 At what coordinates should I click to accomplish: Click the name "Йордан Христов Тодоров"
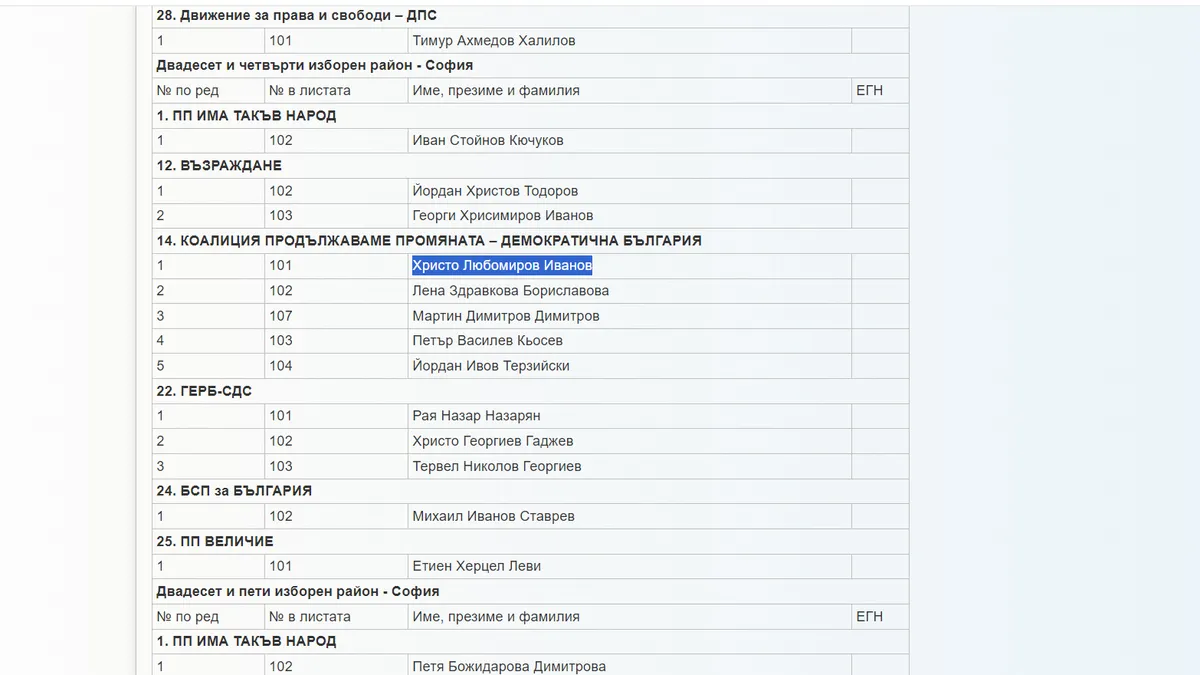(495, 191)
